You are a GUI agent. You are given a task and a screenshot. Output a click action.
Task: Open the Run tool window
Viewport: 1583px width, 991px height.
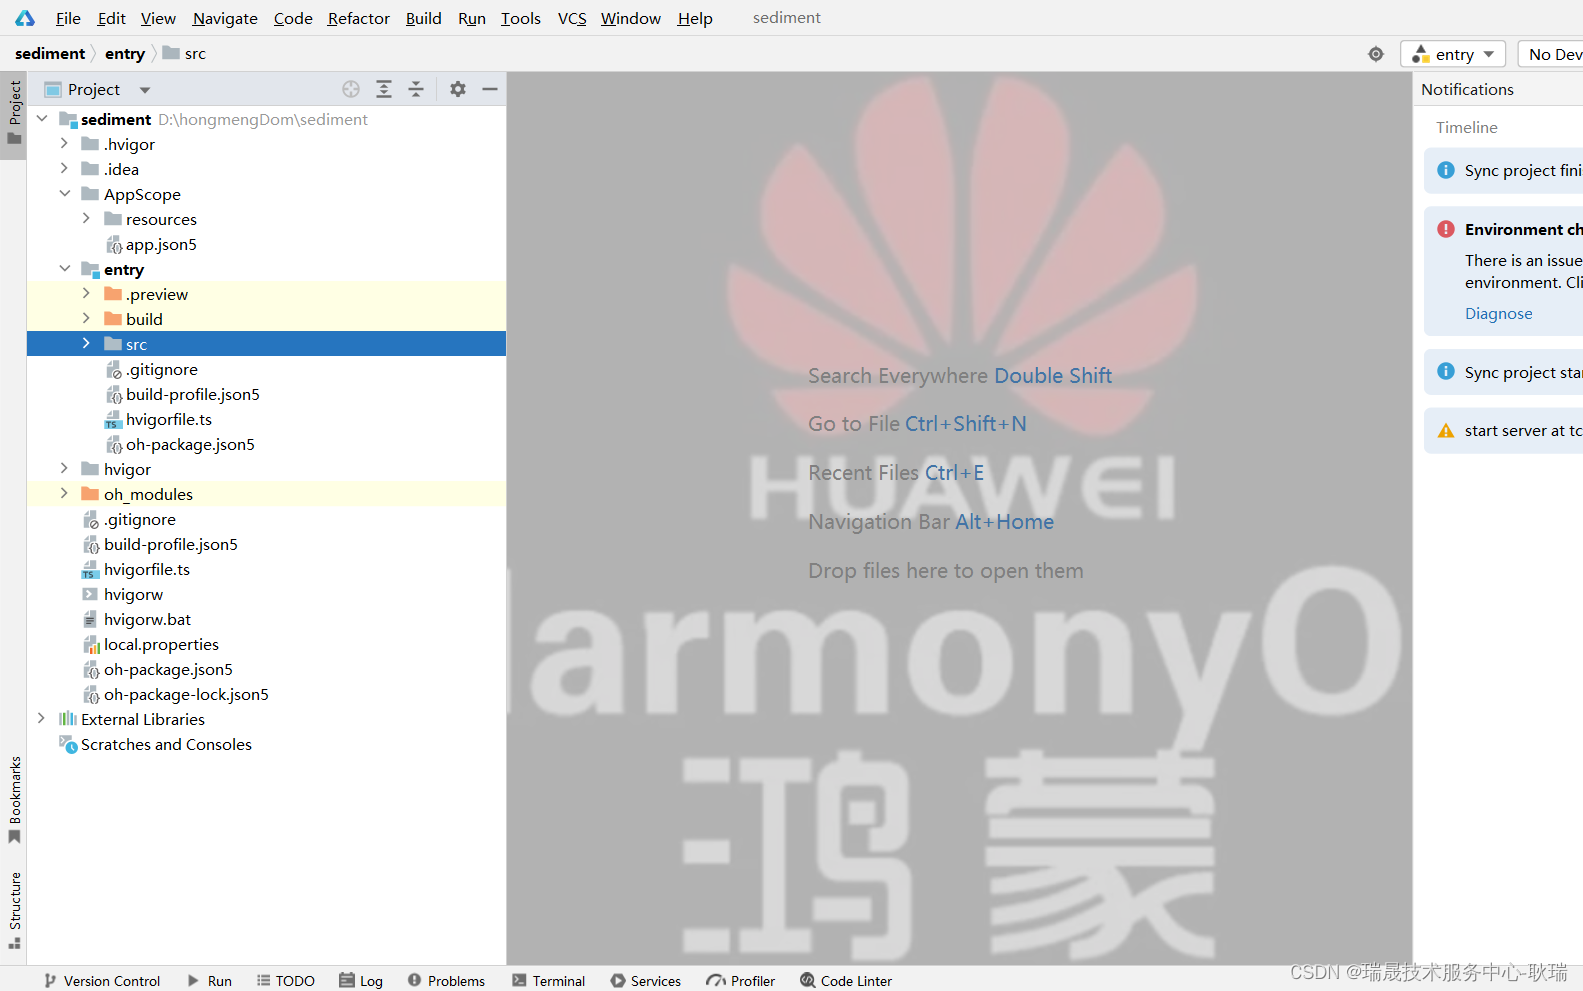pyautogui.click(x=210, y=981)
